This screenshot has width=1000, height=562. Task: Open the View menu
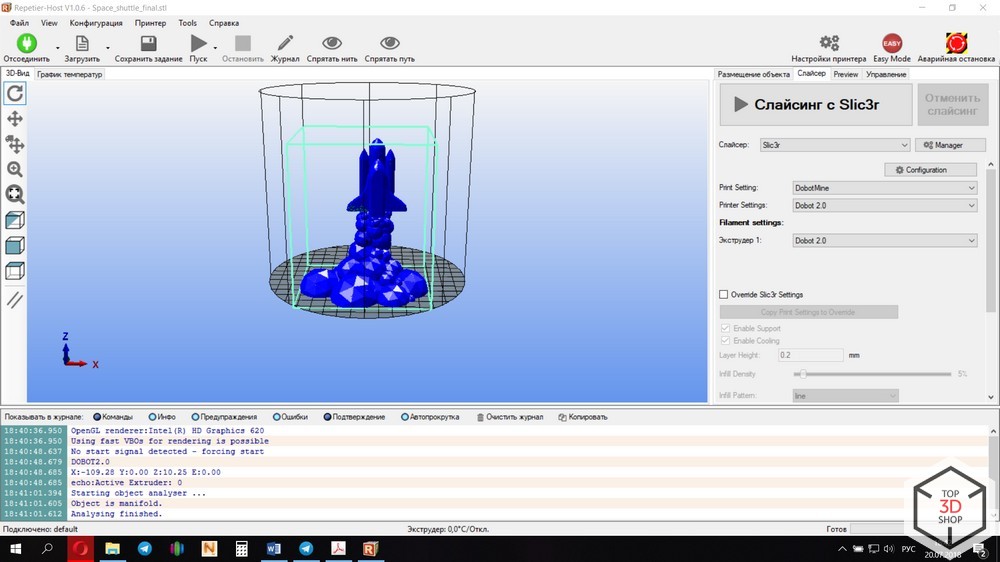49,23
